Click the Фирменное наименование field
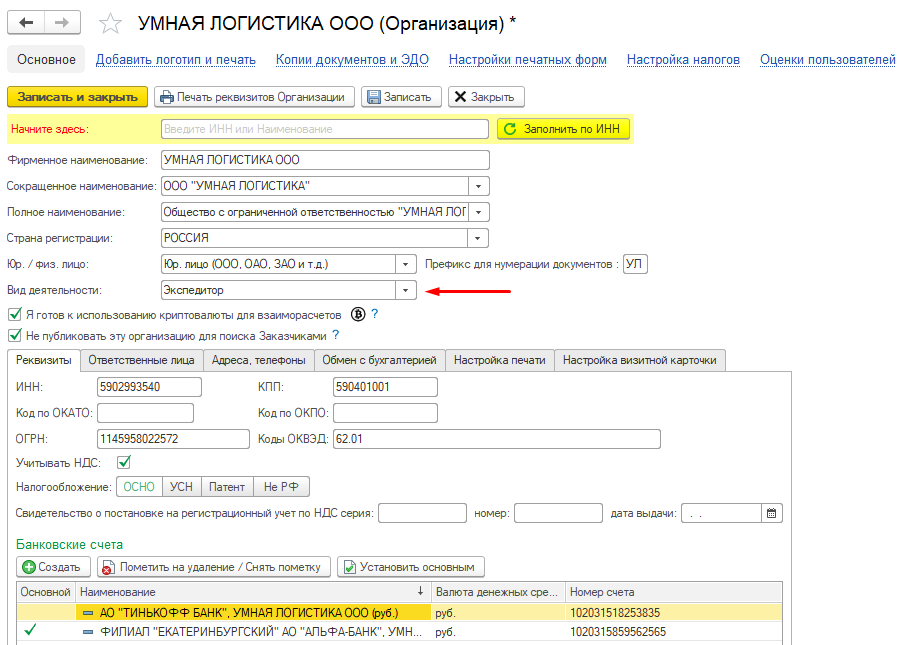This screenshot has height=645, width=918. [x=325, y=160]
